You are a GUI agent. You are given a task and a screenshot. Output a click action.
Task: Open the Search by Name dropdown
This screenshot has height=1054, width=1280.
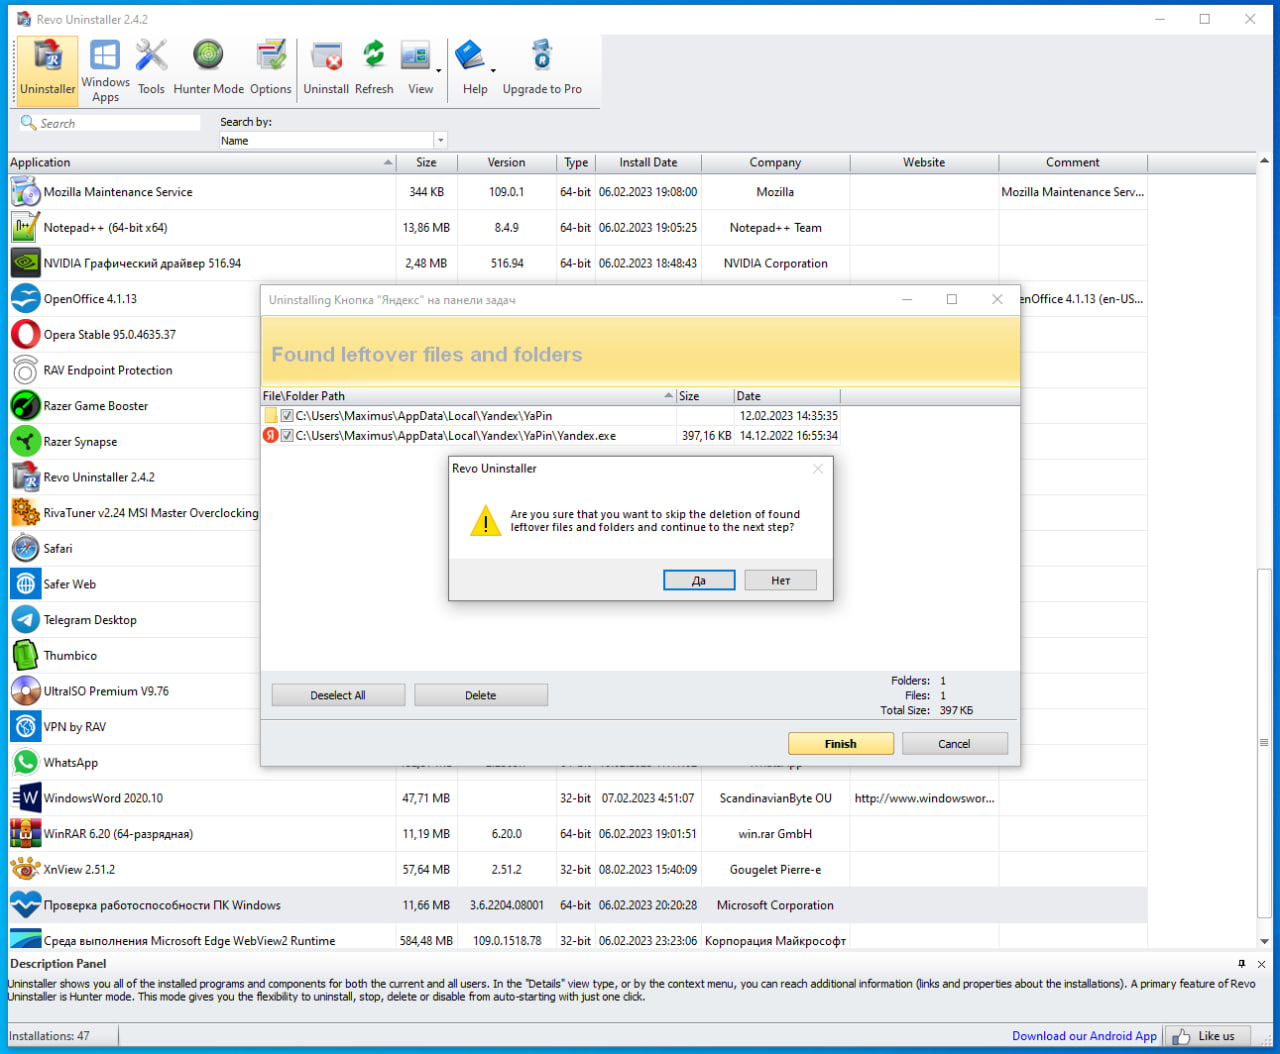[440, 141]
